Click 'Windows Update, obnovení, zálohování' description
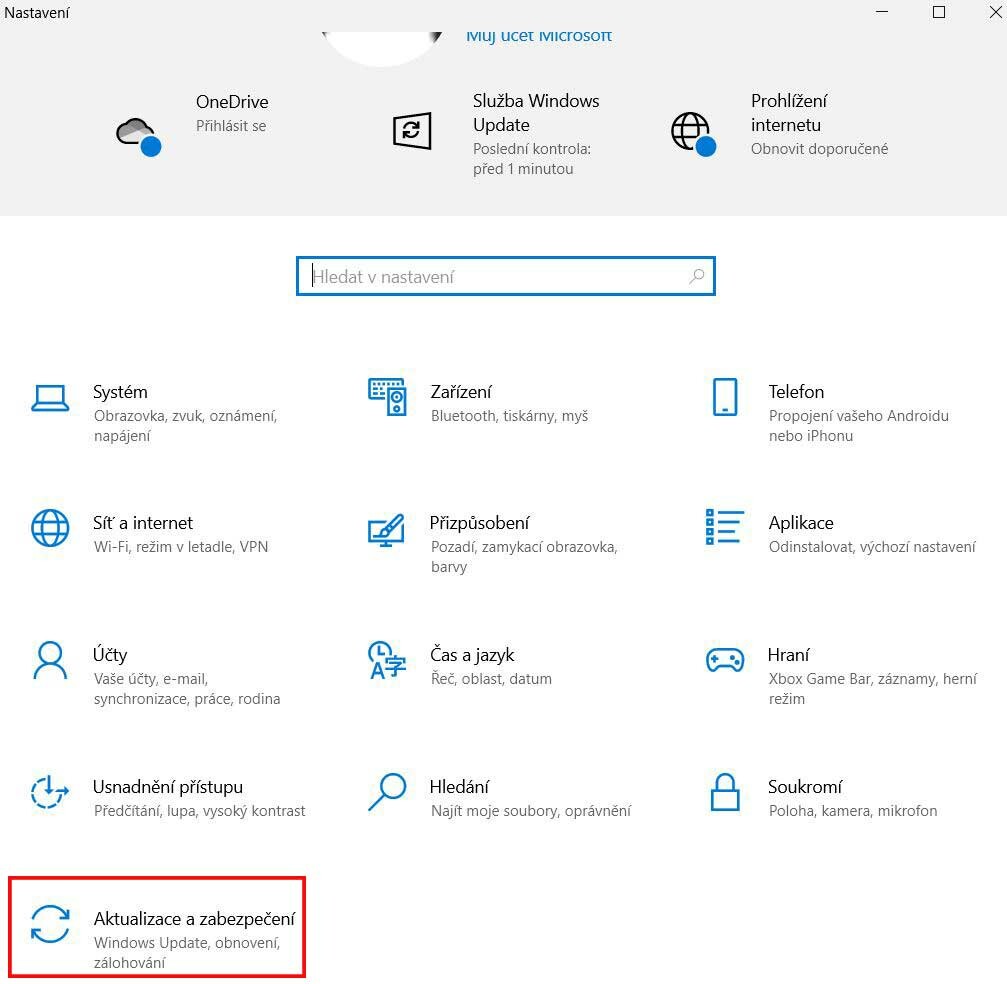The width and height of the screenshot is (1007, 984). point(187,953)
